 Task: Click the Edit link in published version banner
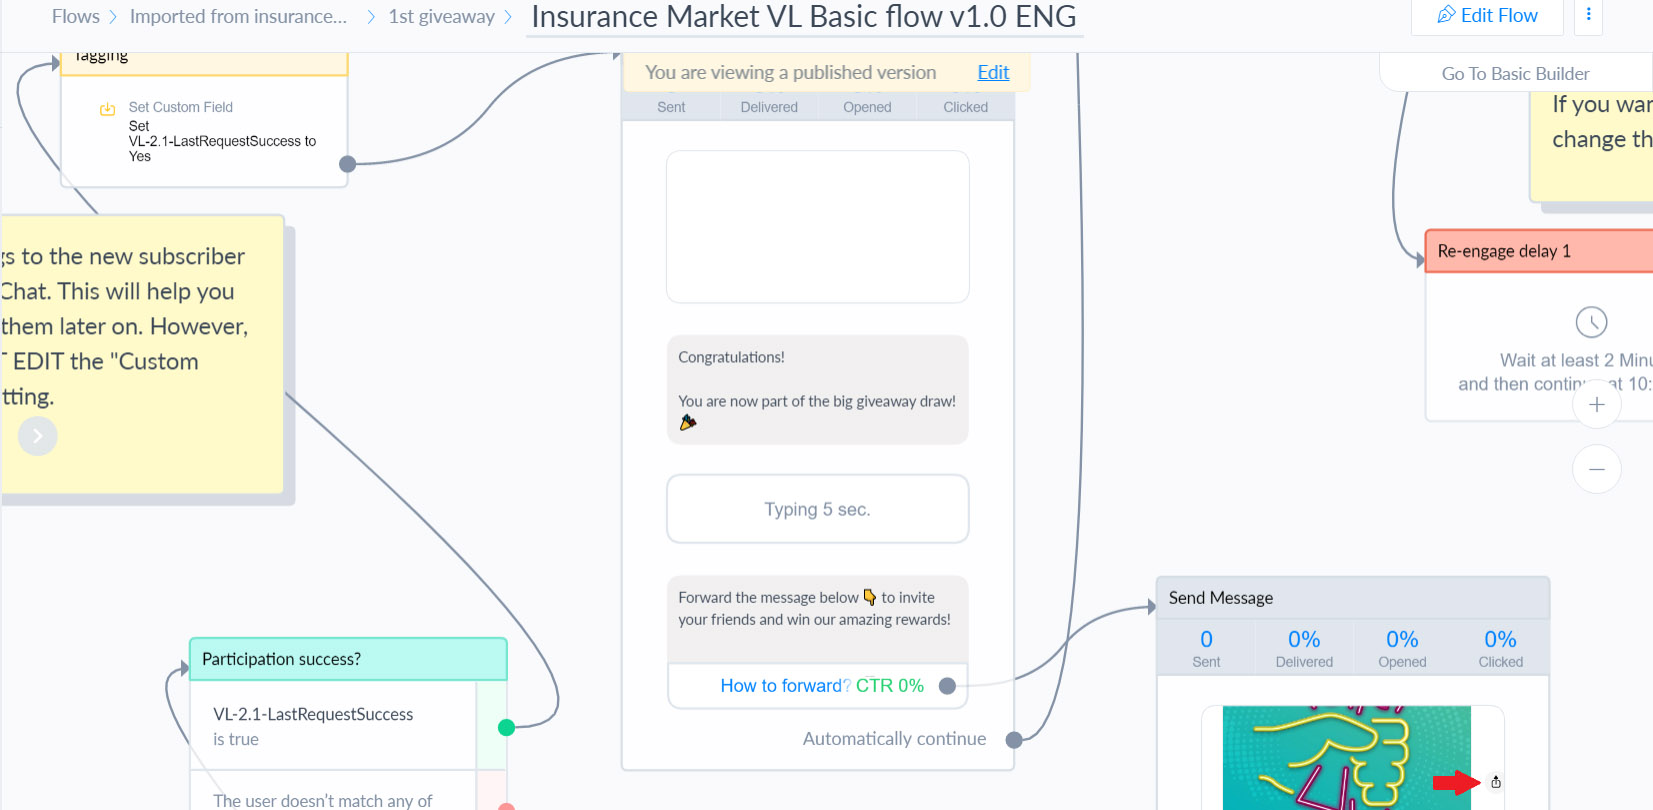tap(993, 72)
